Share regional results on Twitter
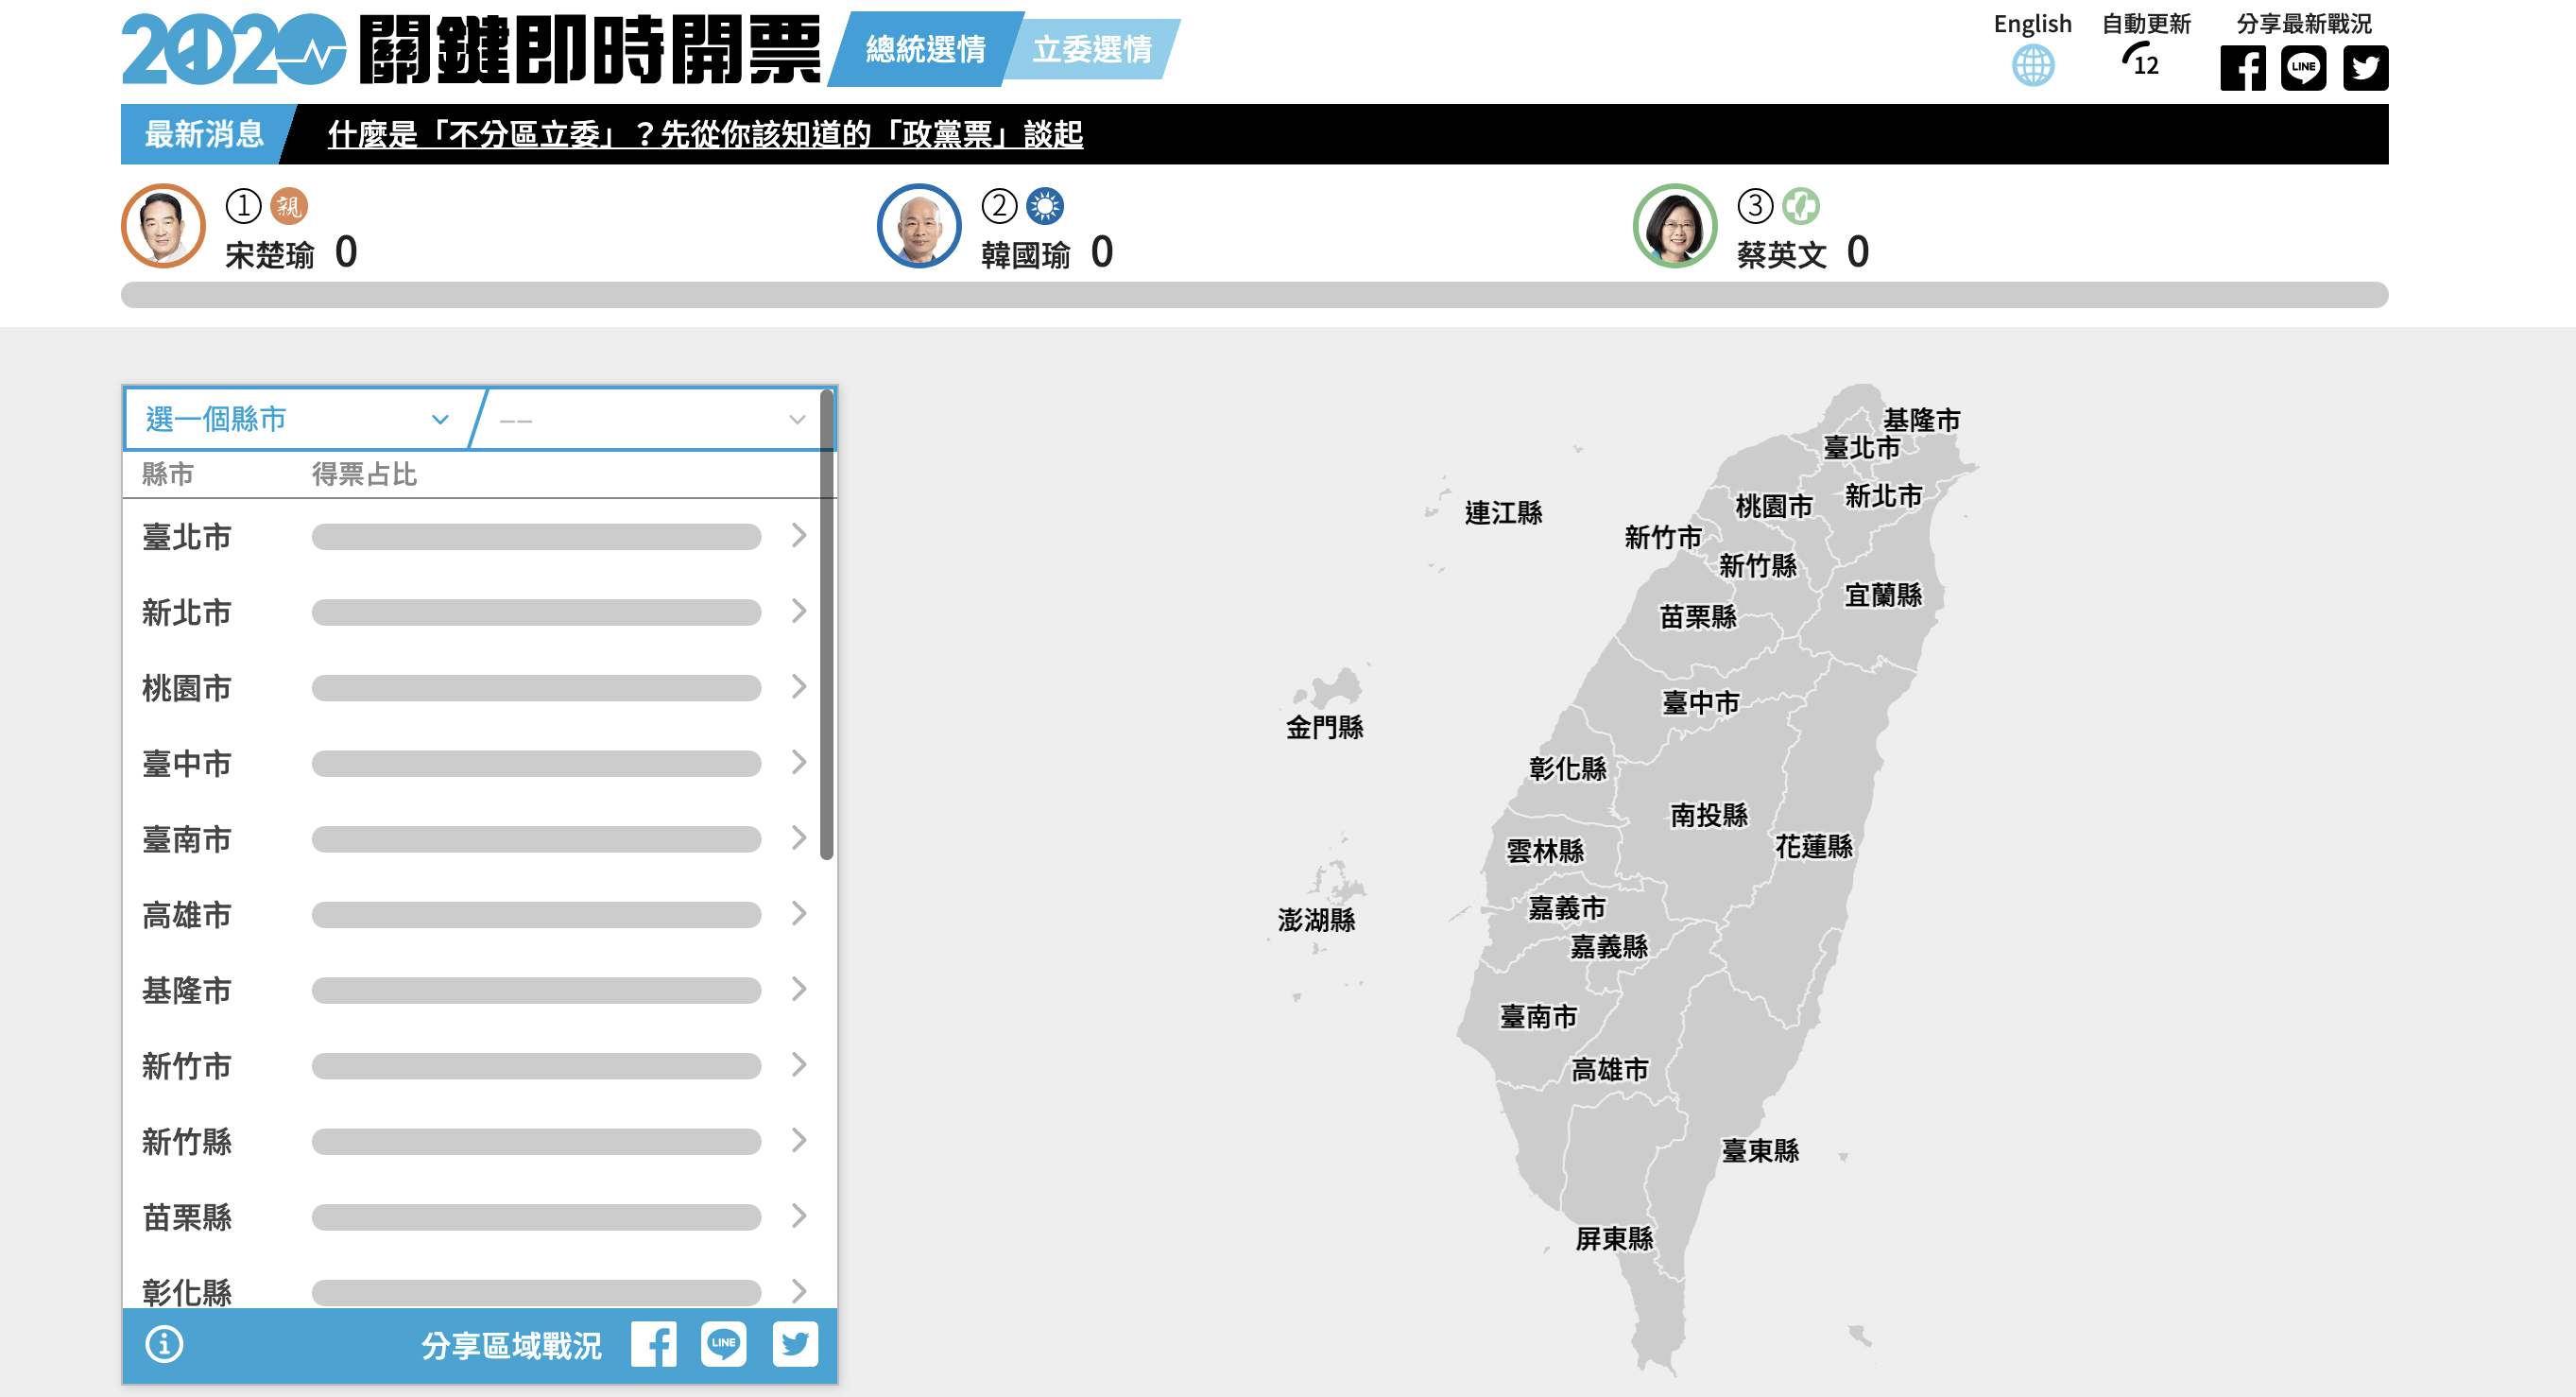 tap(795, 1345)
